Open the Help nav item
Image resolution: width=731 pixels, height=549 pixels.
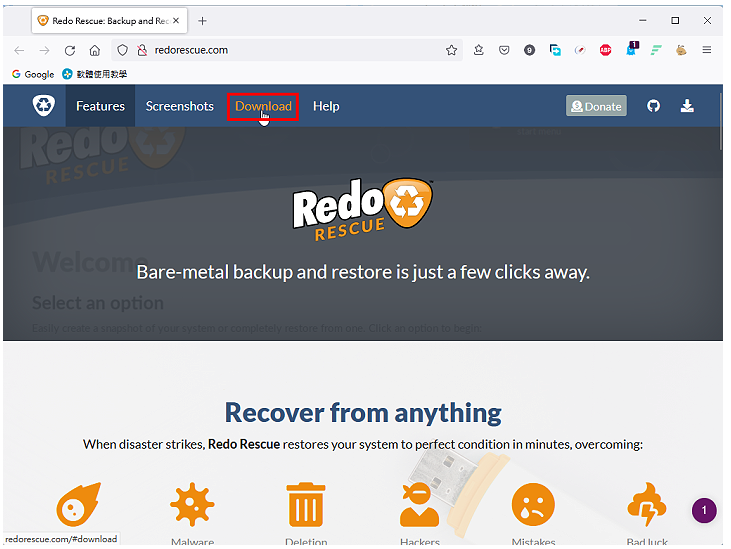coord(326,106)
